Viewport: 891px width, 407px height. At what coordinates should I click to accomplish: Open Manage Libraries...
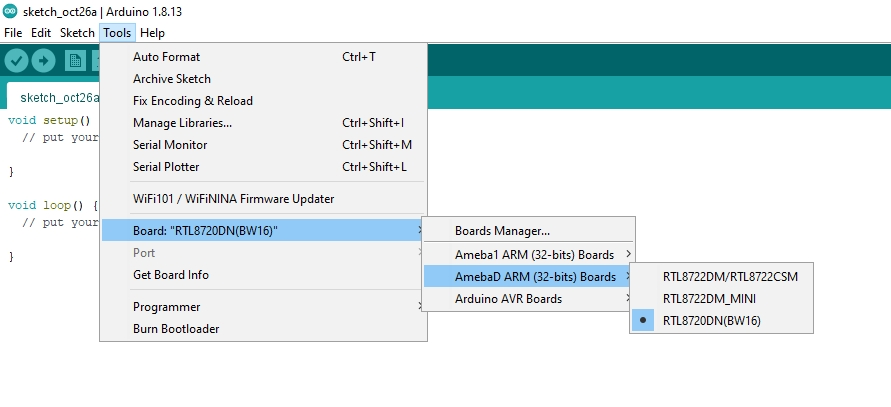click(x=264, y=123)
